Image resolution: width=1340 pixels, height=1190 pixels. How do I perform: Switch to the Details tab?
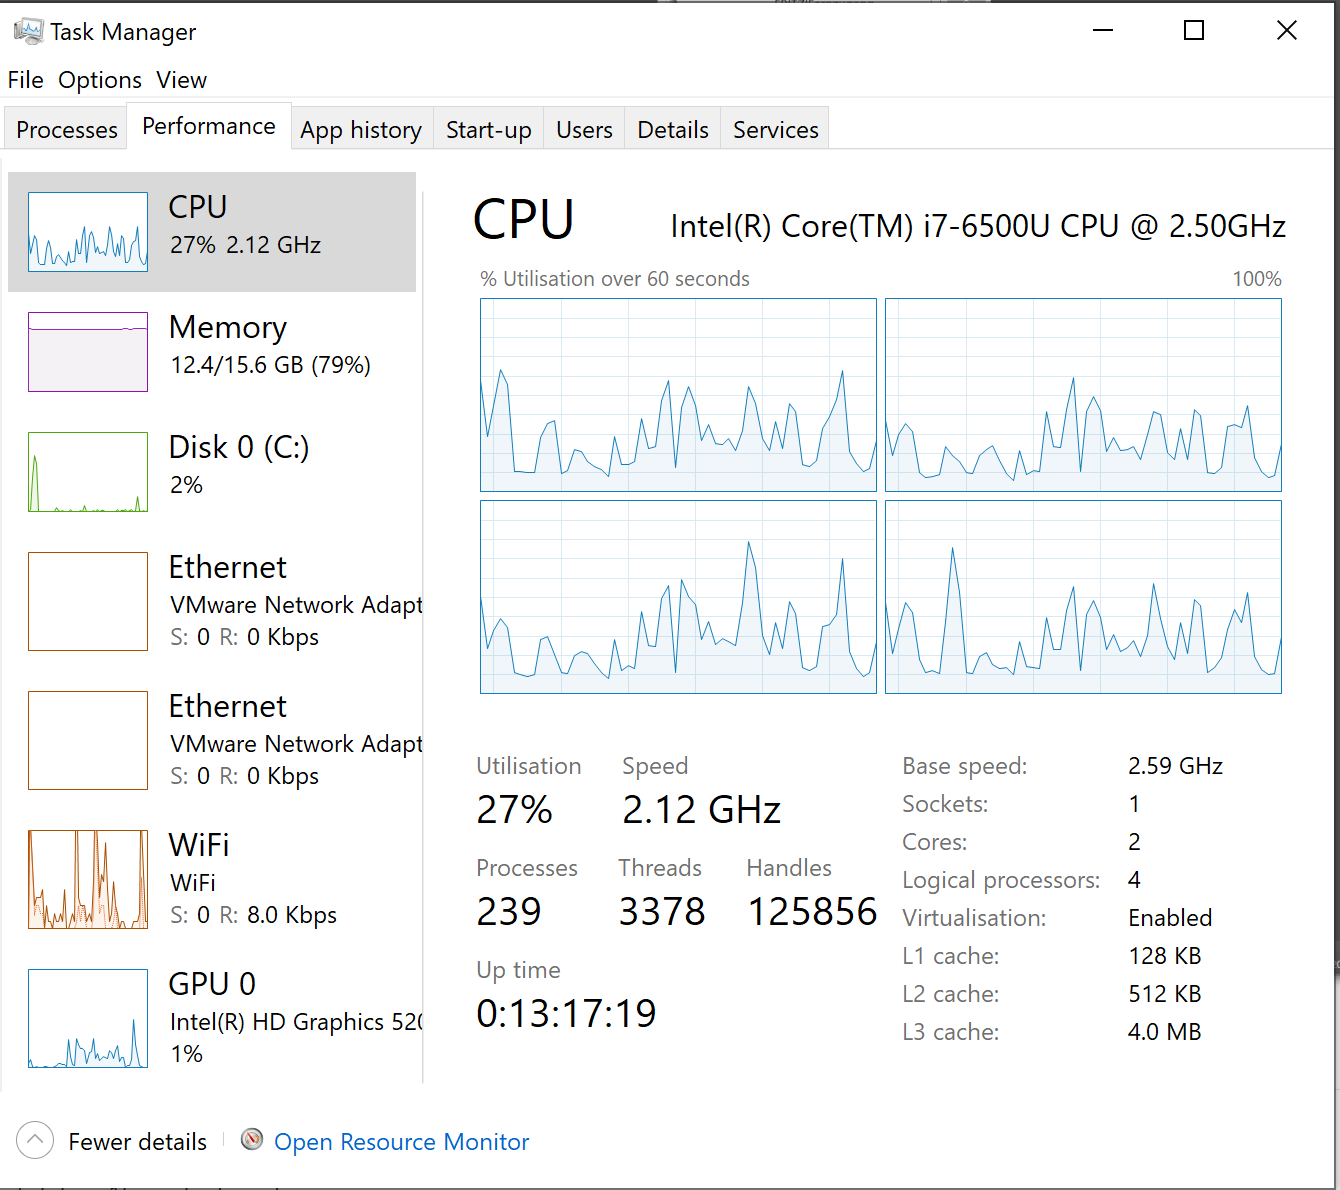[x=673, y=129]
